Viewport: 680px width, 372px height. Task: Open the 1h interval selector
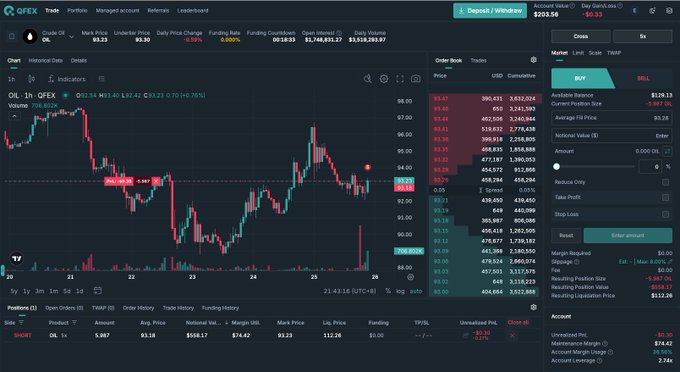pyautogui.click(x=12, y=79)
